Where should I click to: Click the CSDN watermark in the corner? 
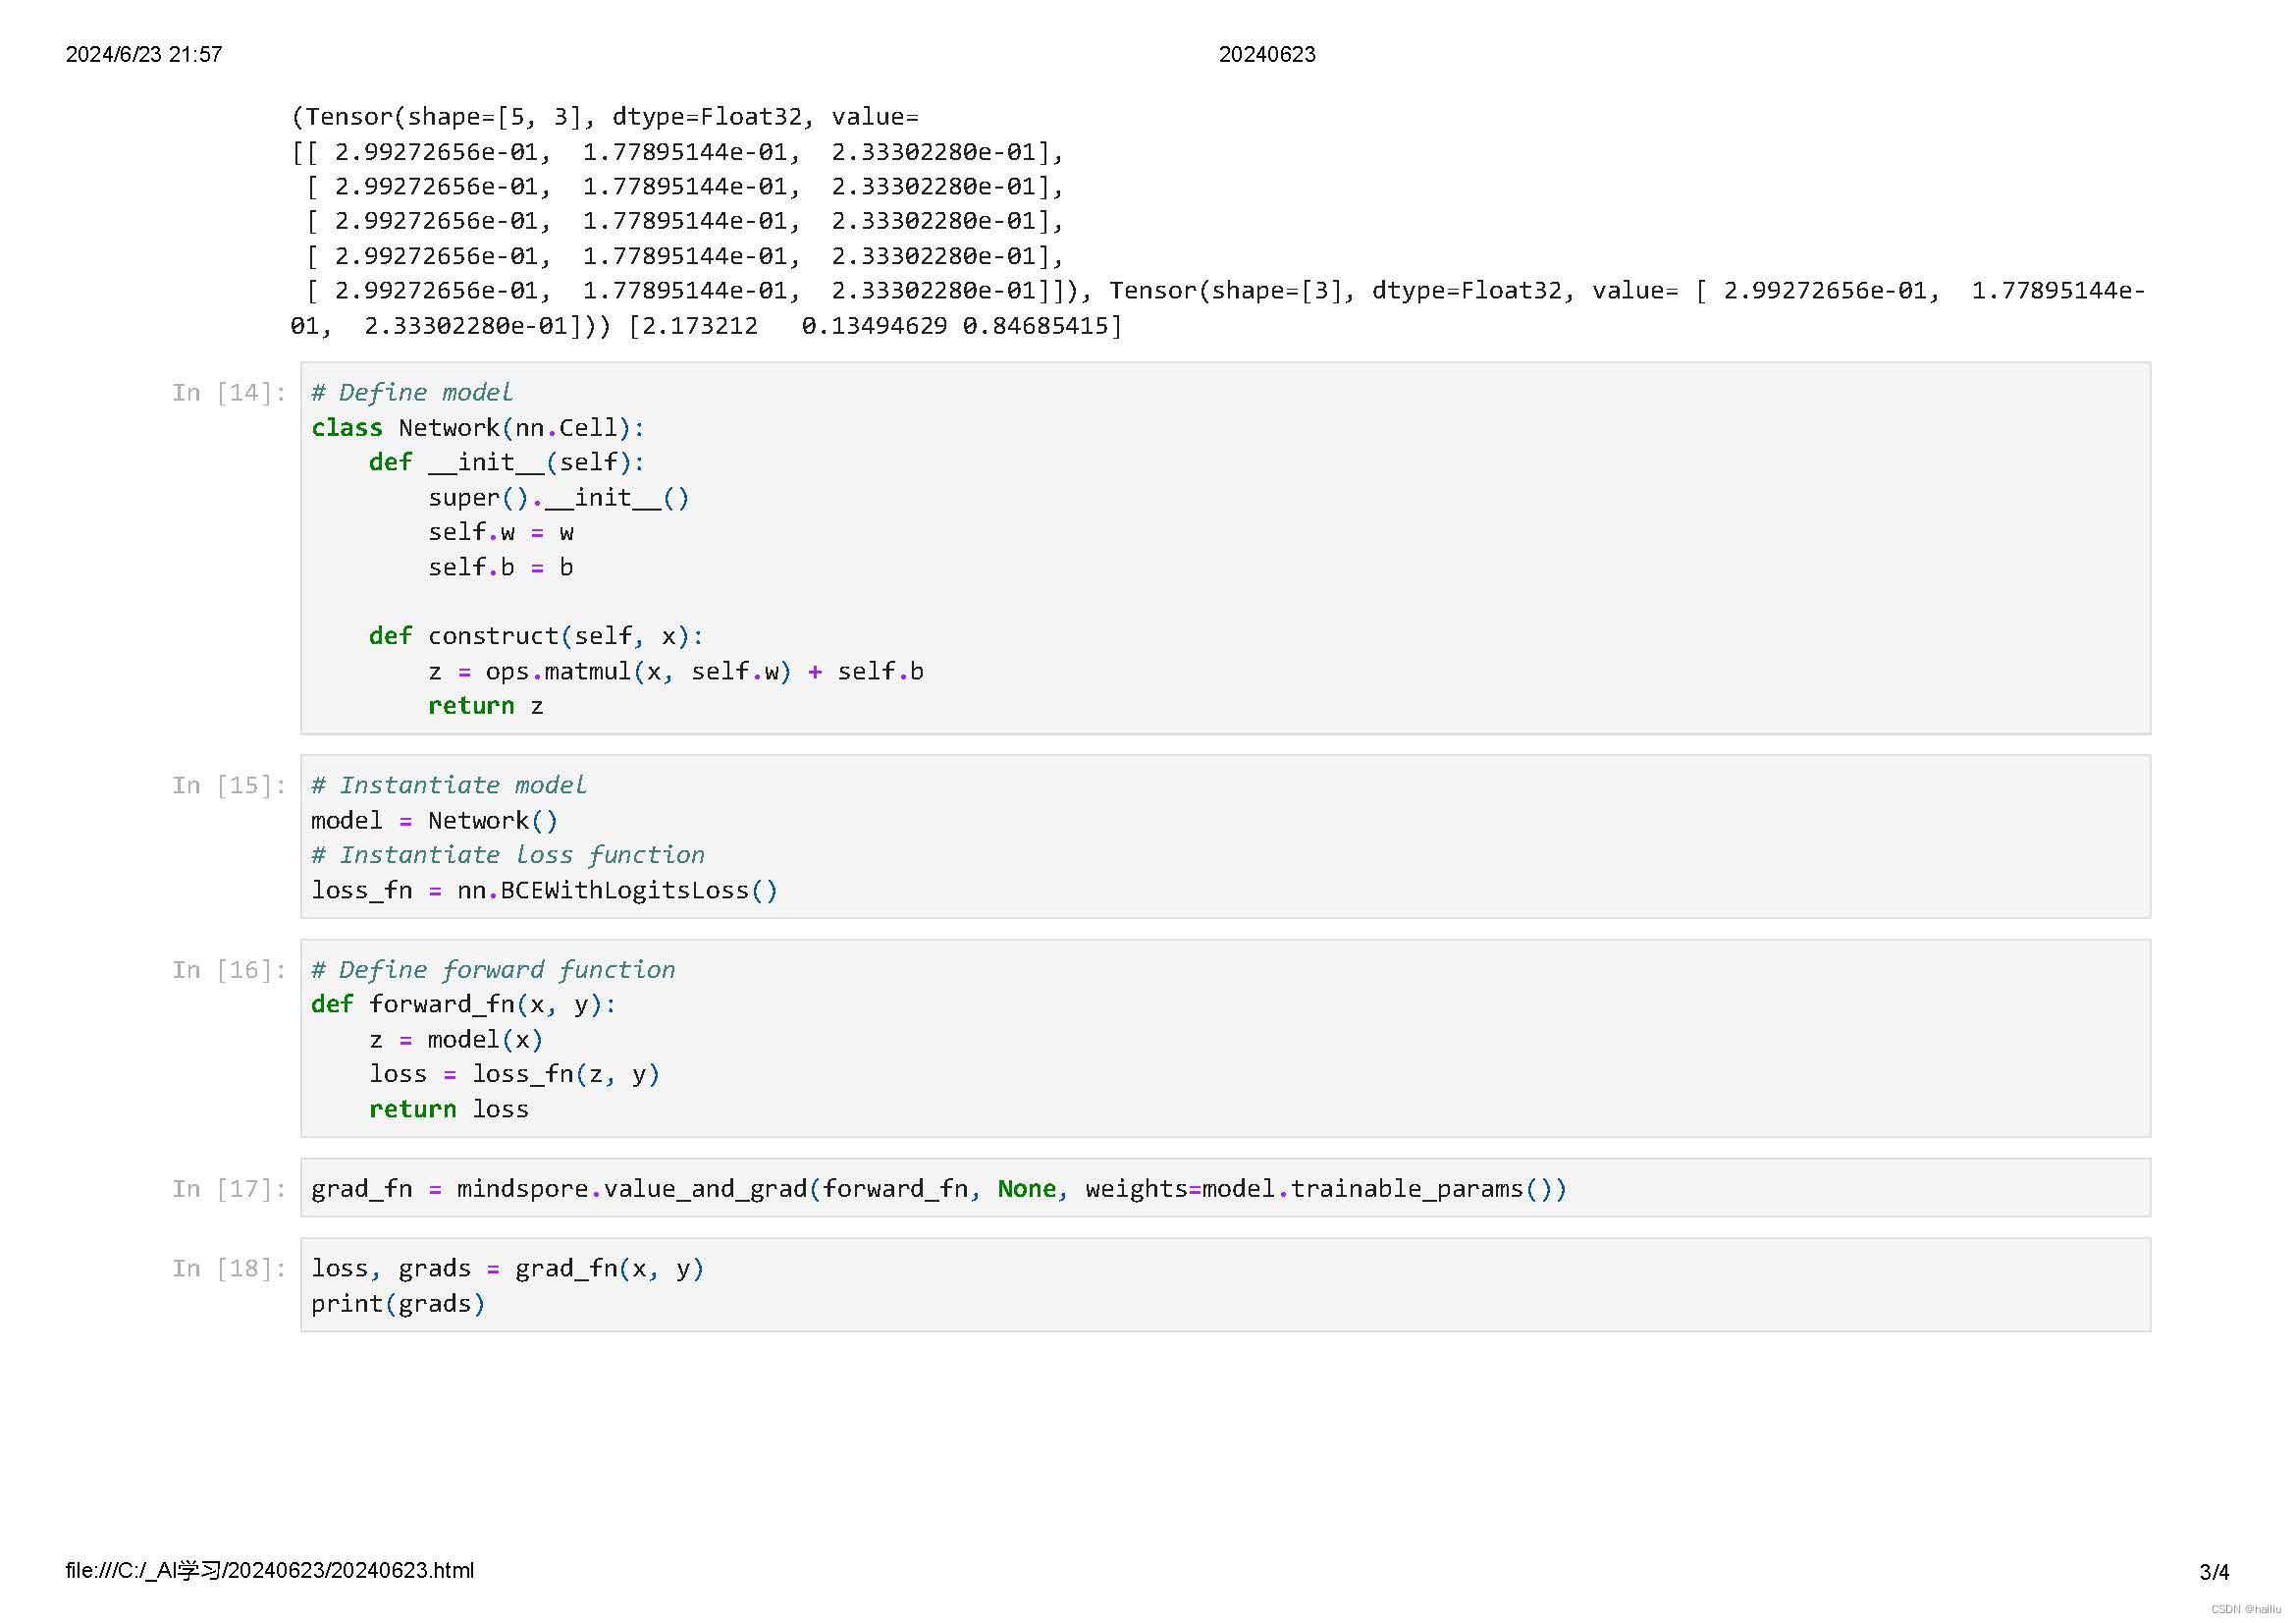pyautogui.click(x=2245, y=1610)
